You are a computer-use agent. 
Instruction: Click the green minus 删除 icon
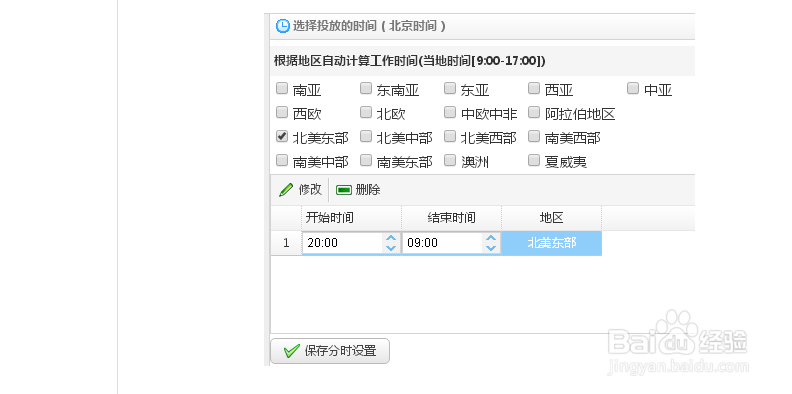pyautogui.click(x=343, y=190)
